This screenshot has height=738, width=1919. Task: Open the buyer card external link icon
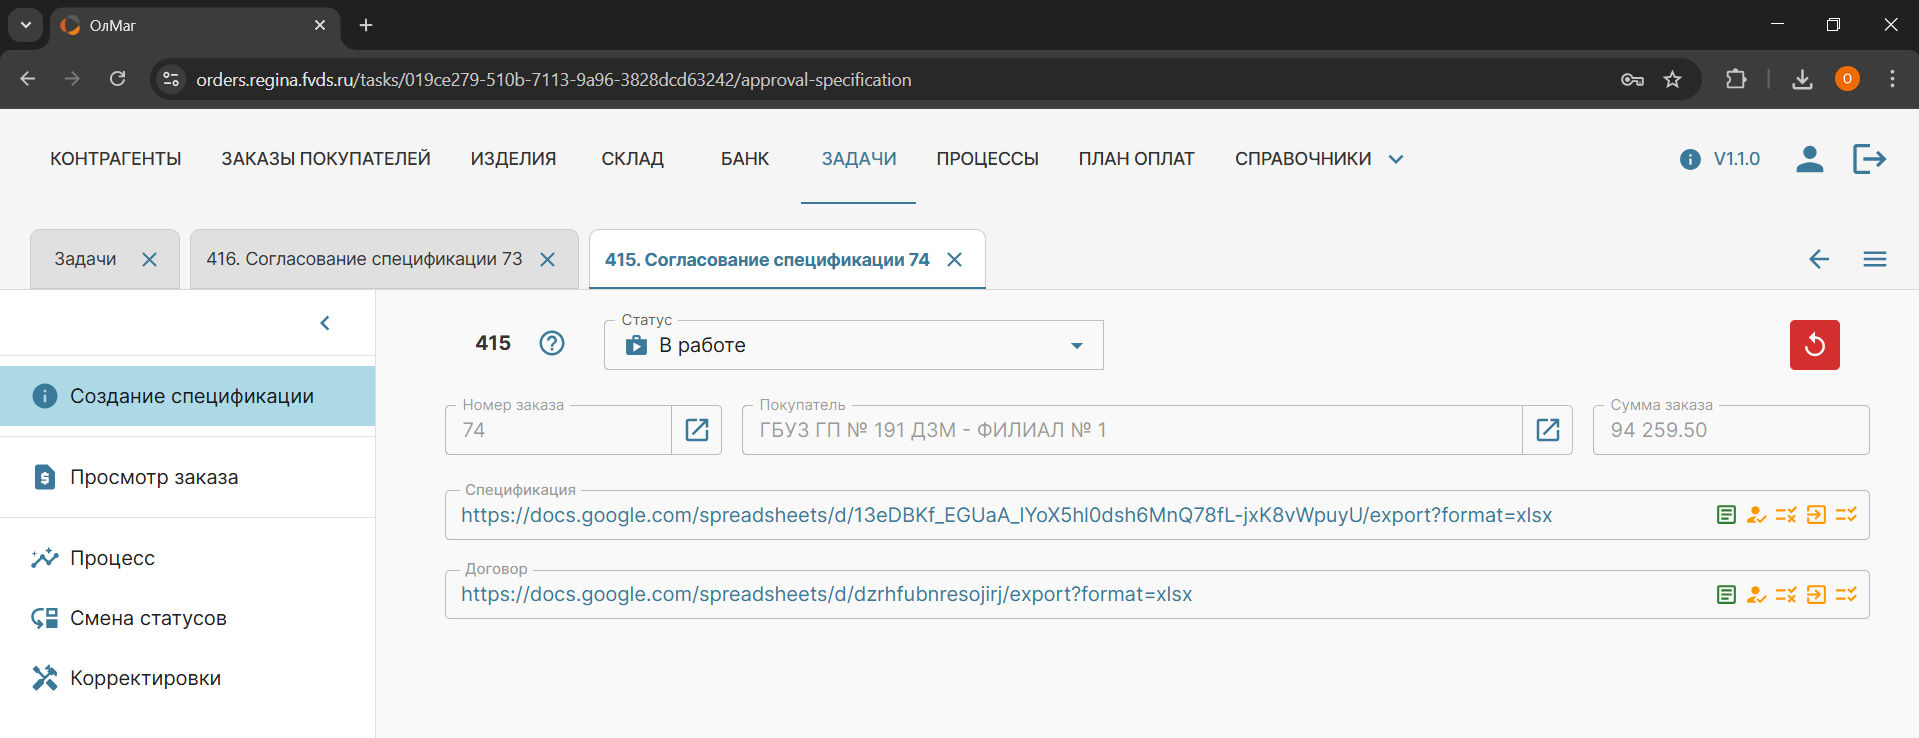(1547, 430)
